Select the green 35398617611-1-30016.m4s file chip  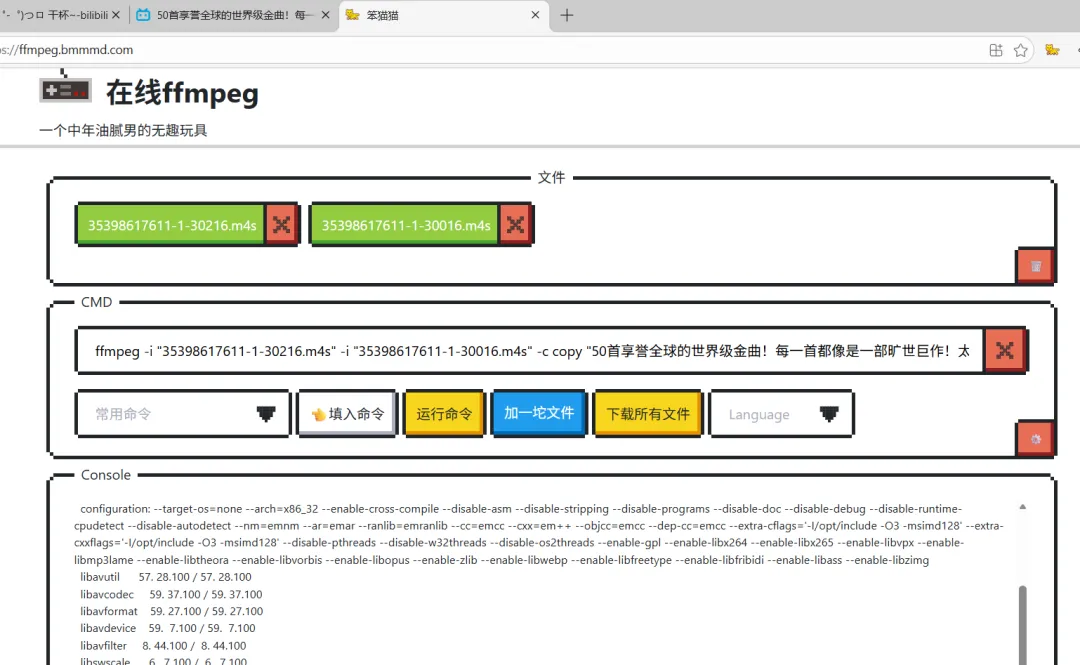click(405, 225)
